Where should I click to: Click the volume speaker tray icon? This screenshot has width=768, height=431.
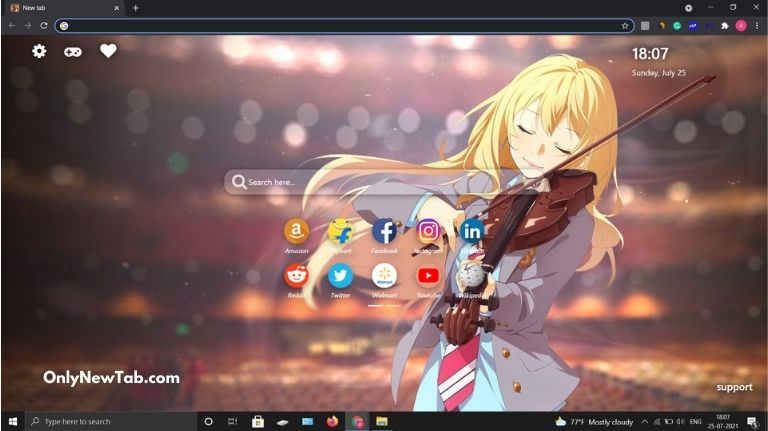pos(680,422)
